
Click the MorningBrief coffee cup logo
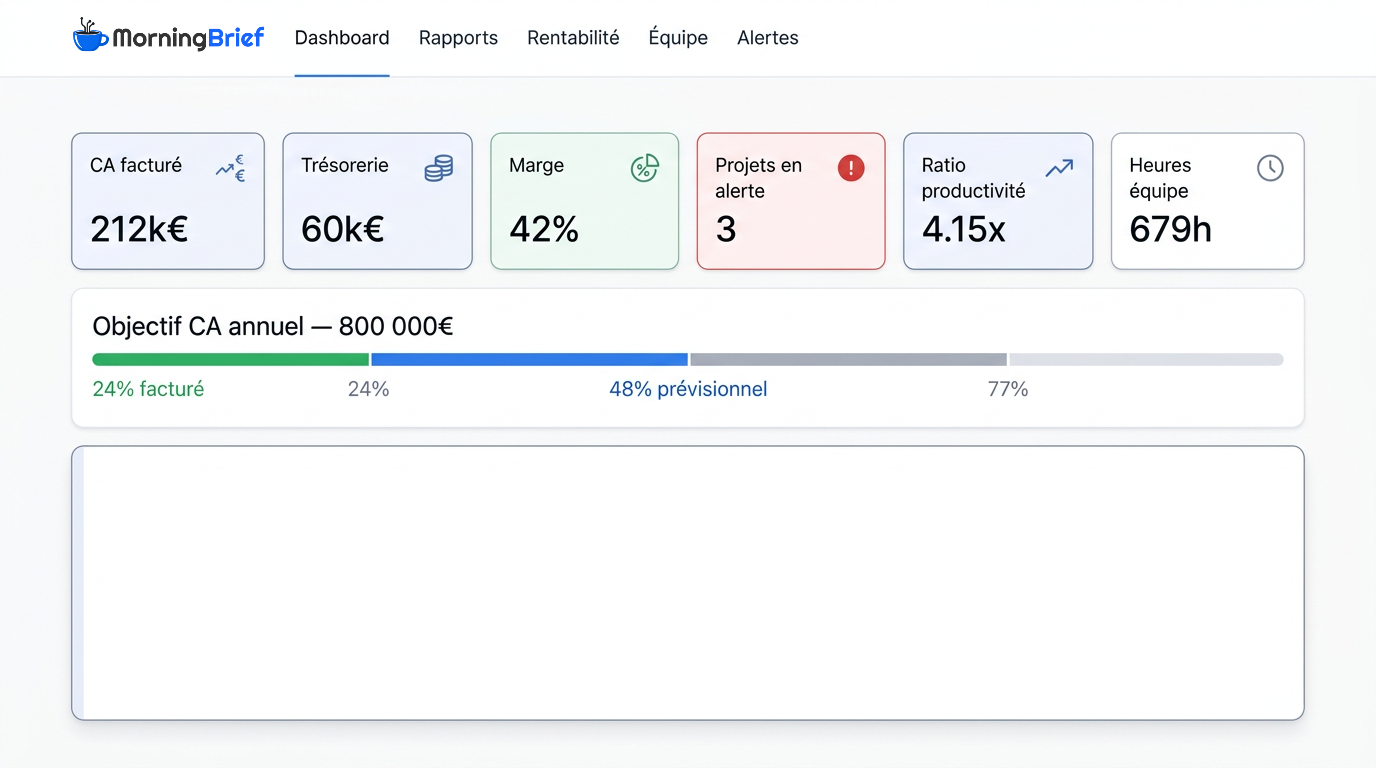tap(90, 37)
